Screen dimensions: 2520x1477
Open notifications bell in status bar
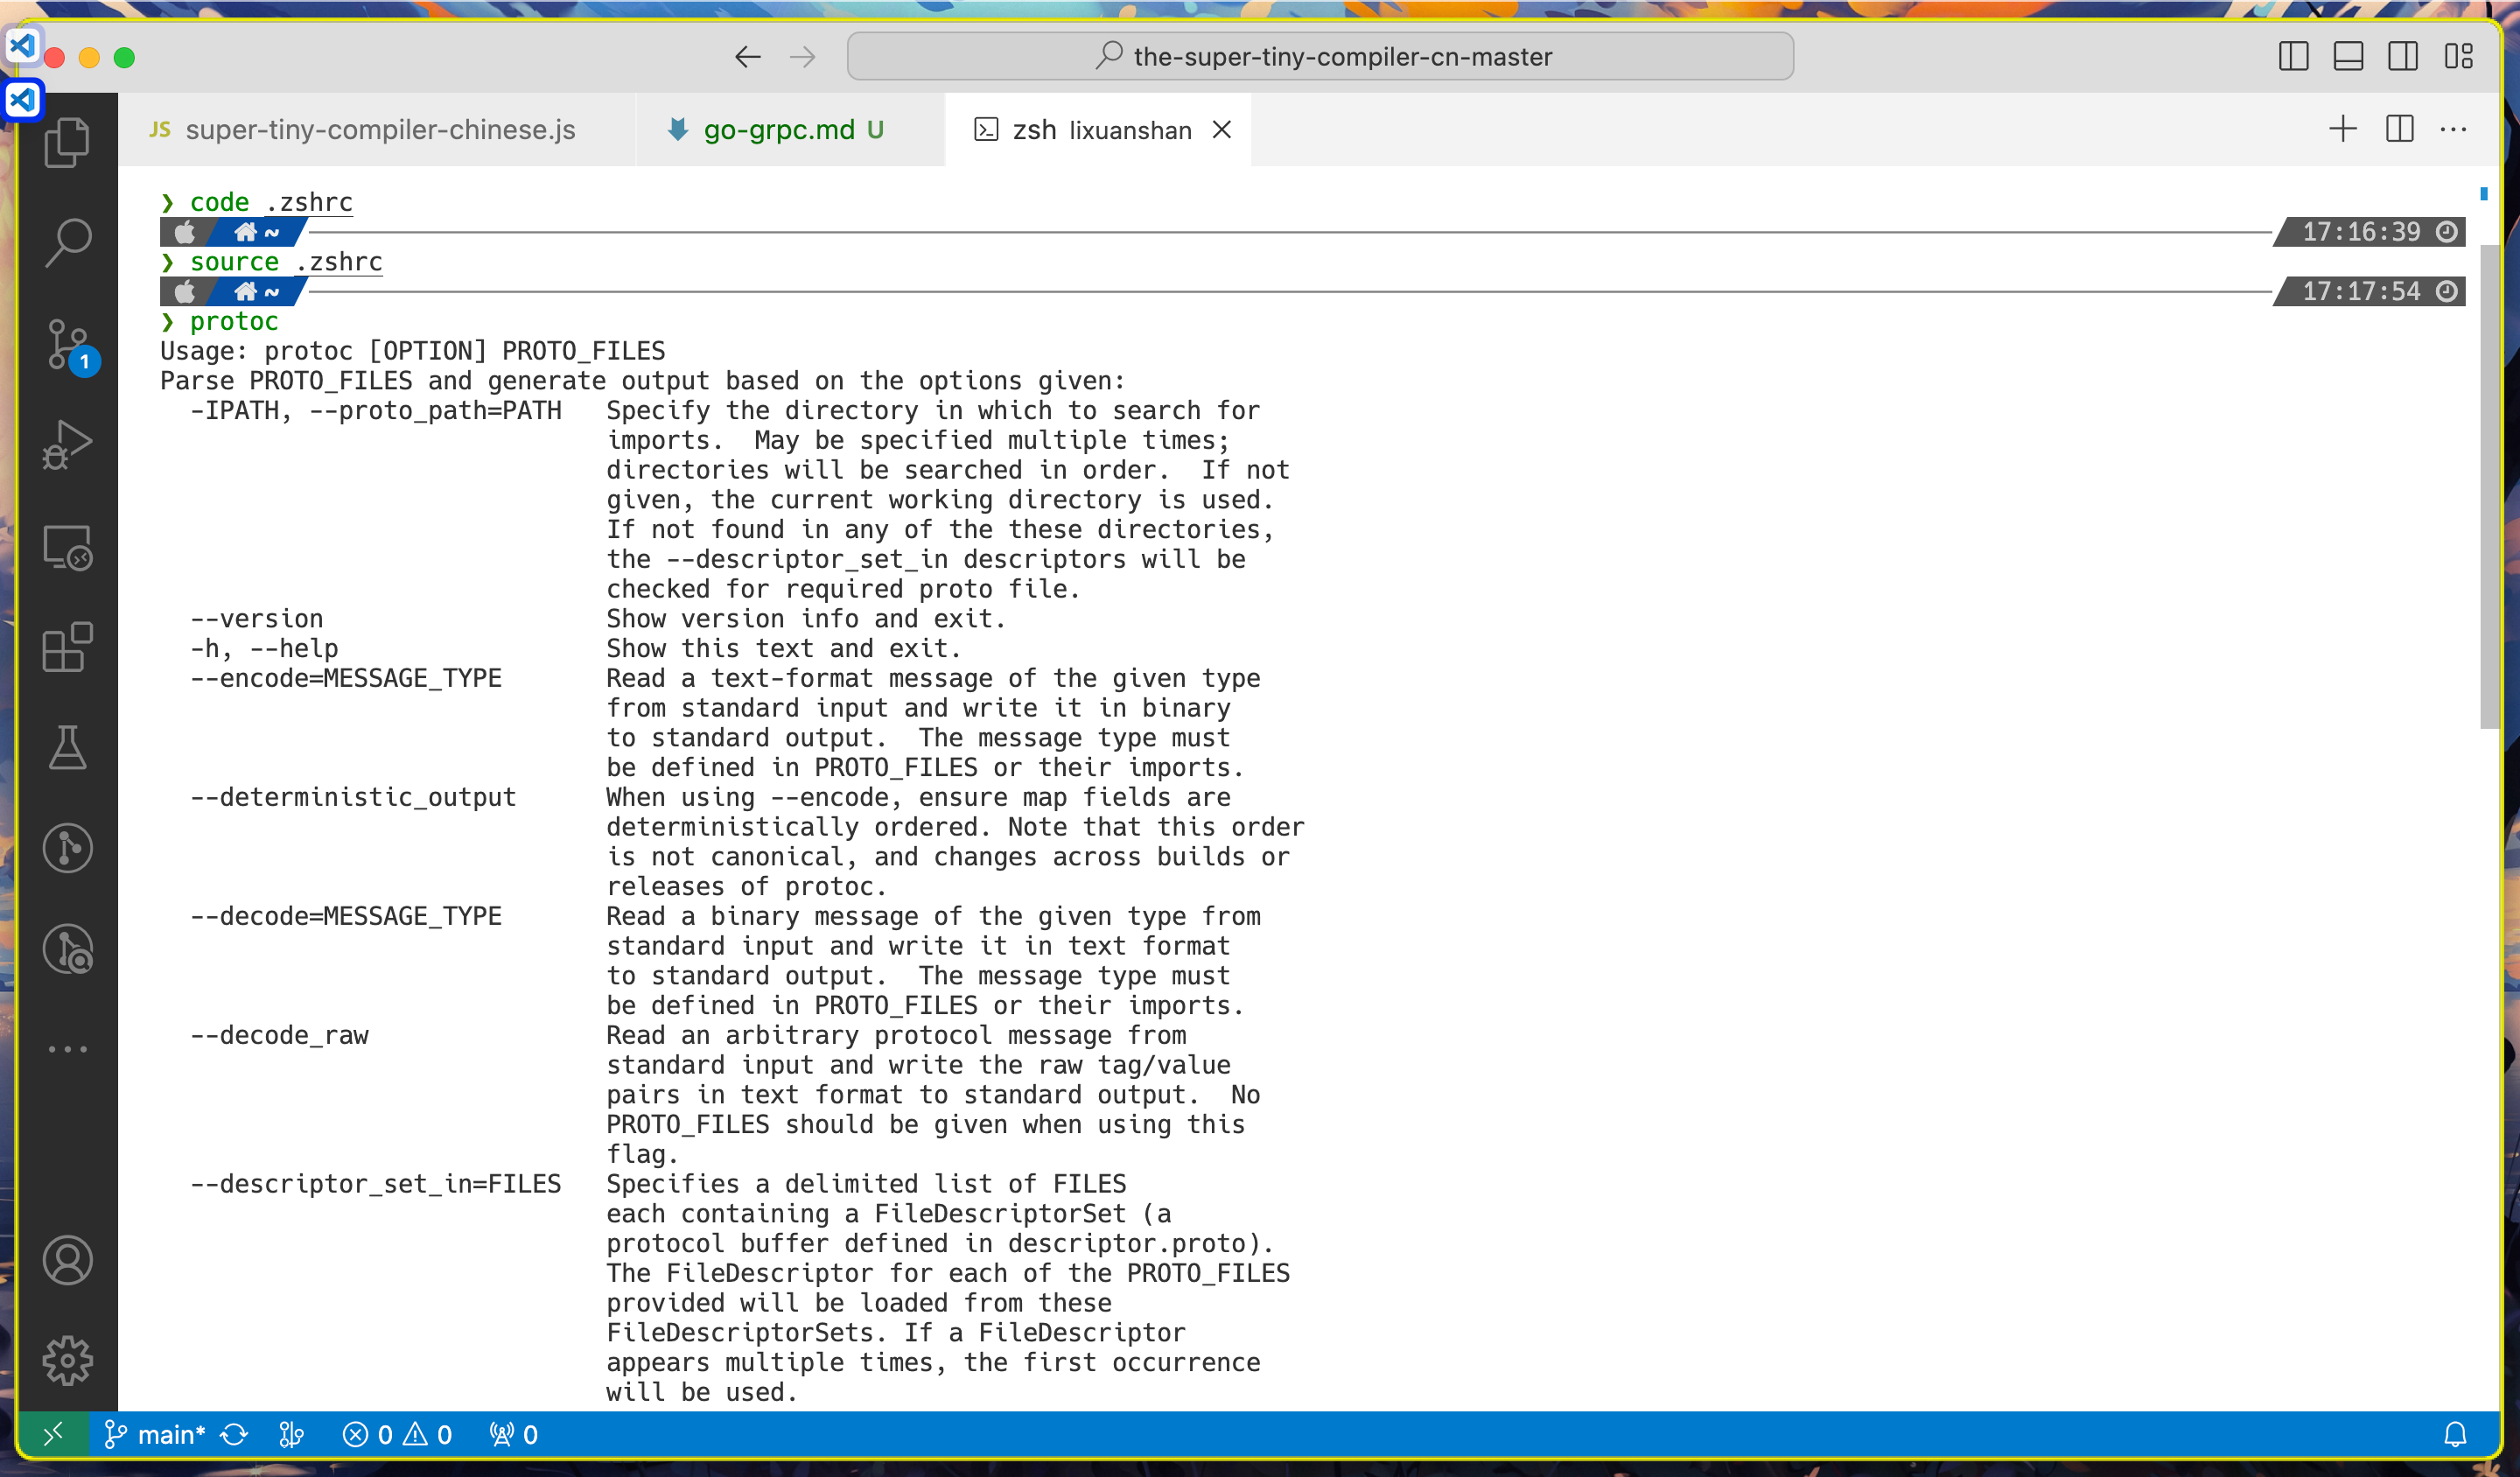(2455, 1434)
